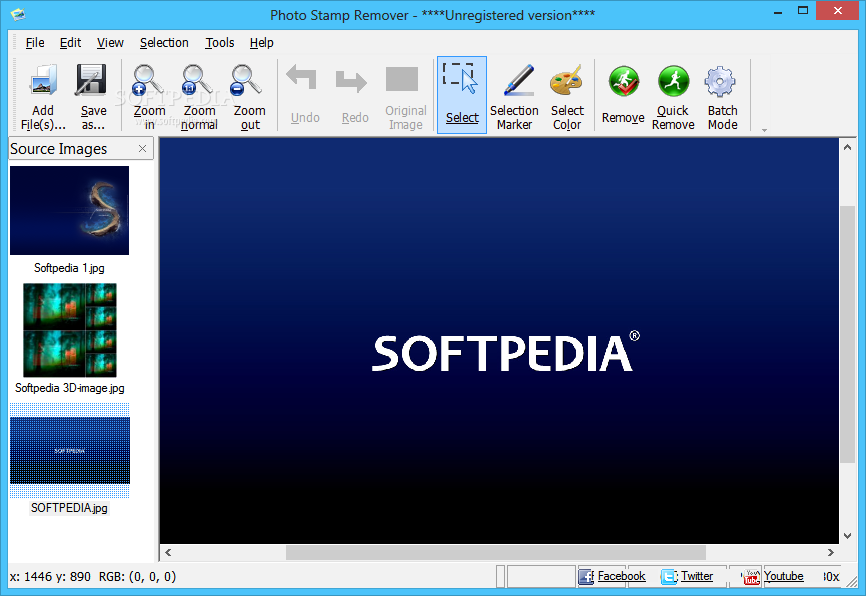Click the vertical scrollbar up arrow

coord(847,147)
